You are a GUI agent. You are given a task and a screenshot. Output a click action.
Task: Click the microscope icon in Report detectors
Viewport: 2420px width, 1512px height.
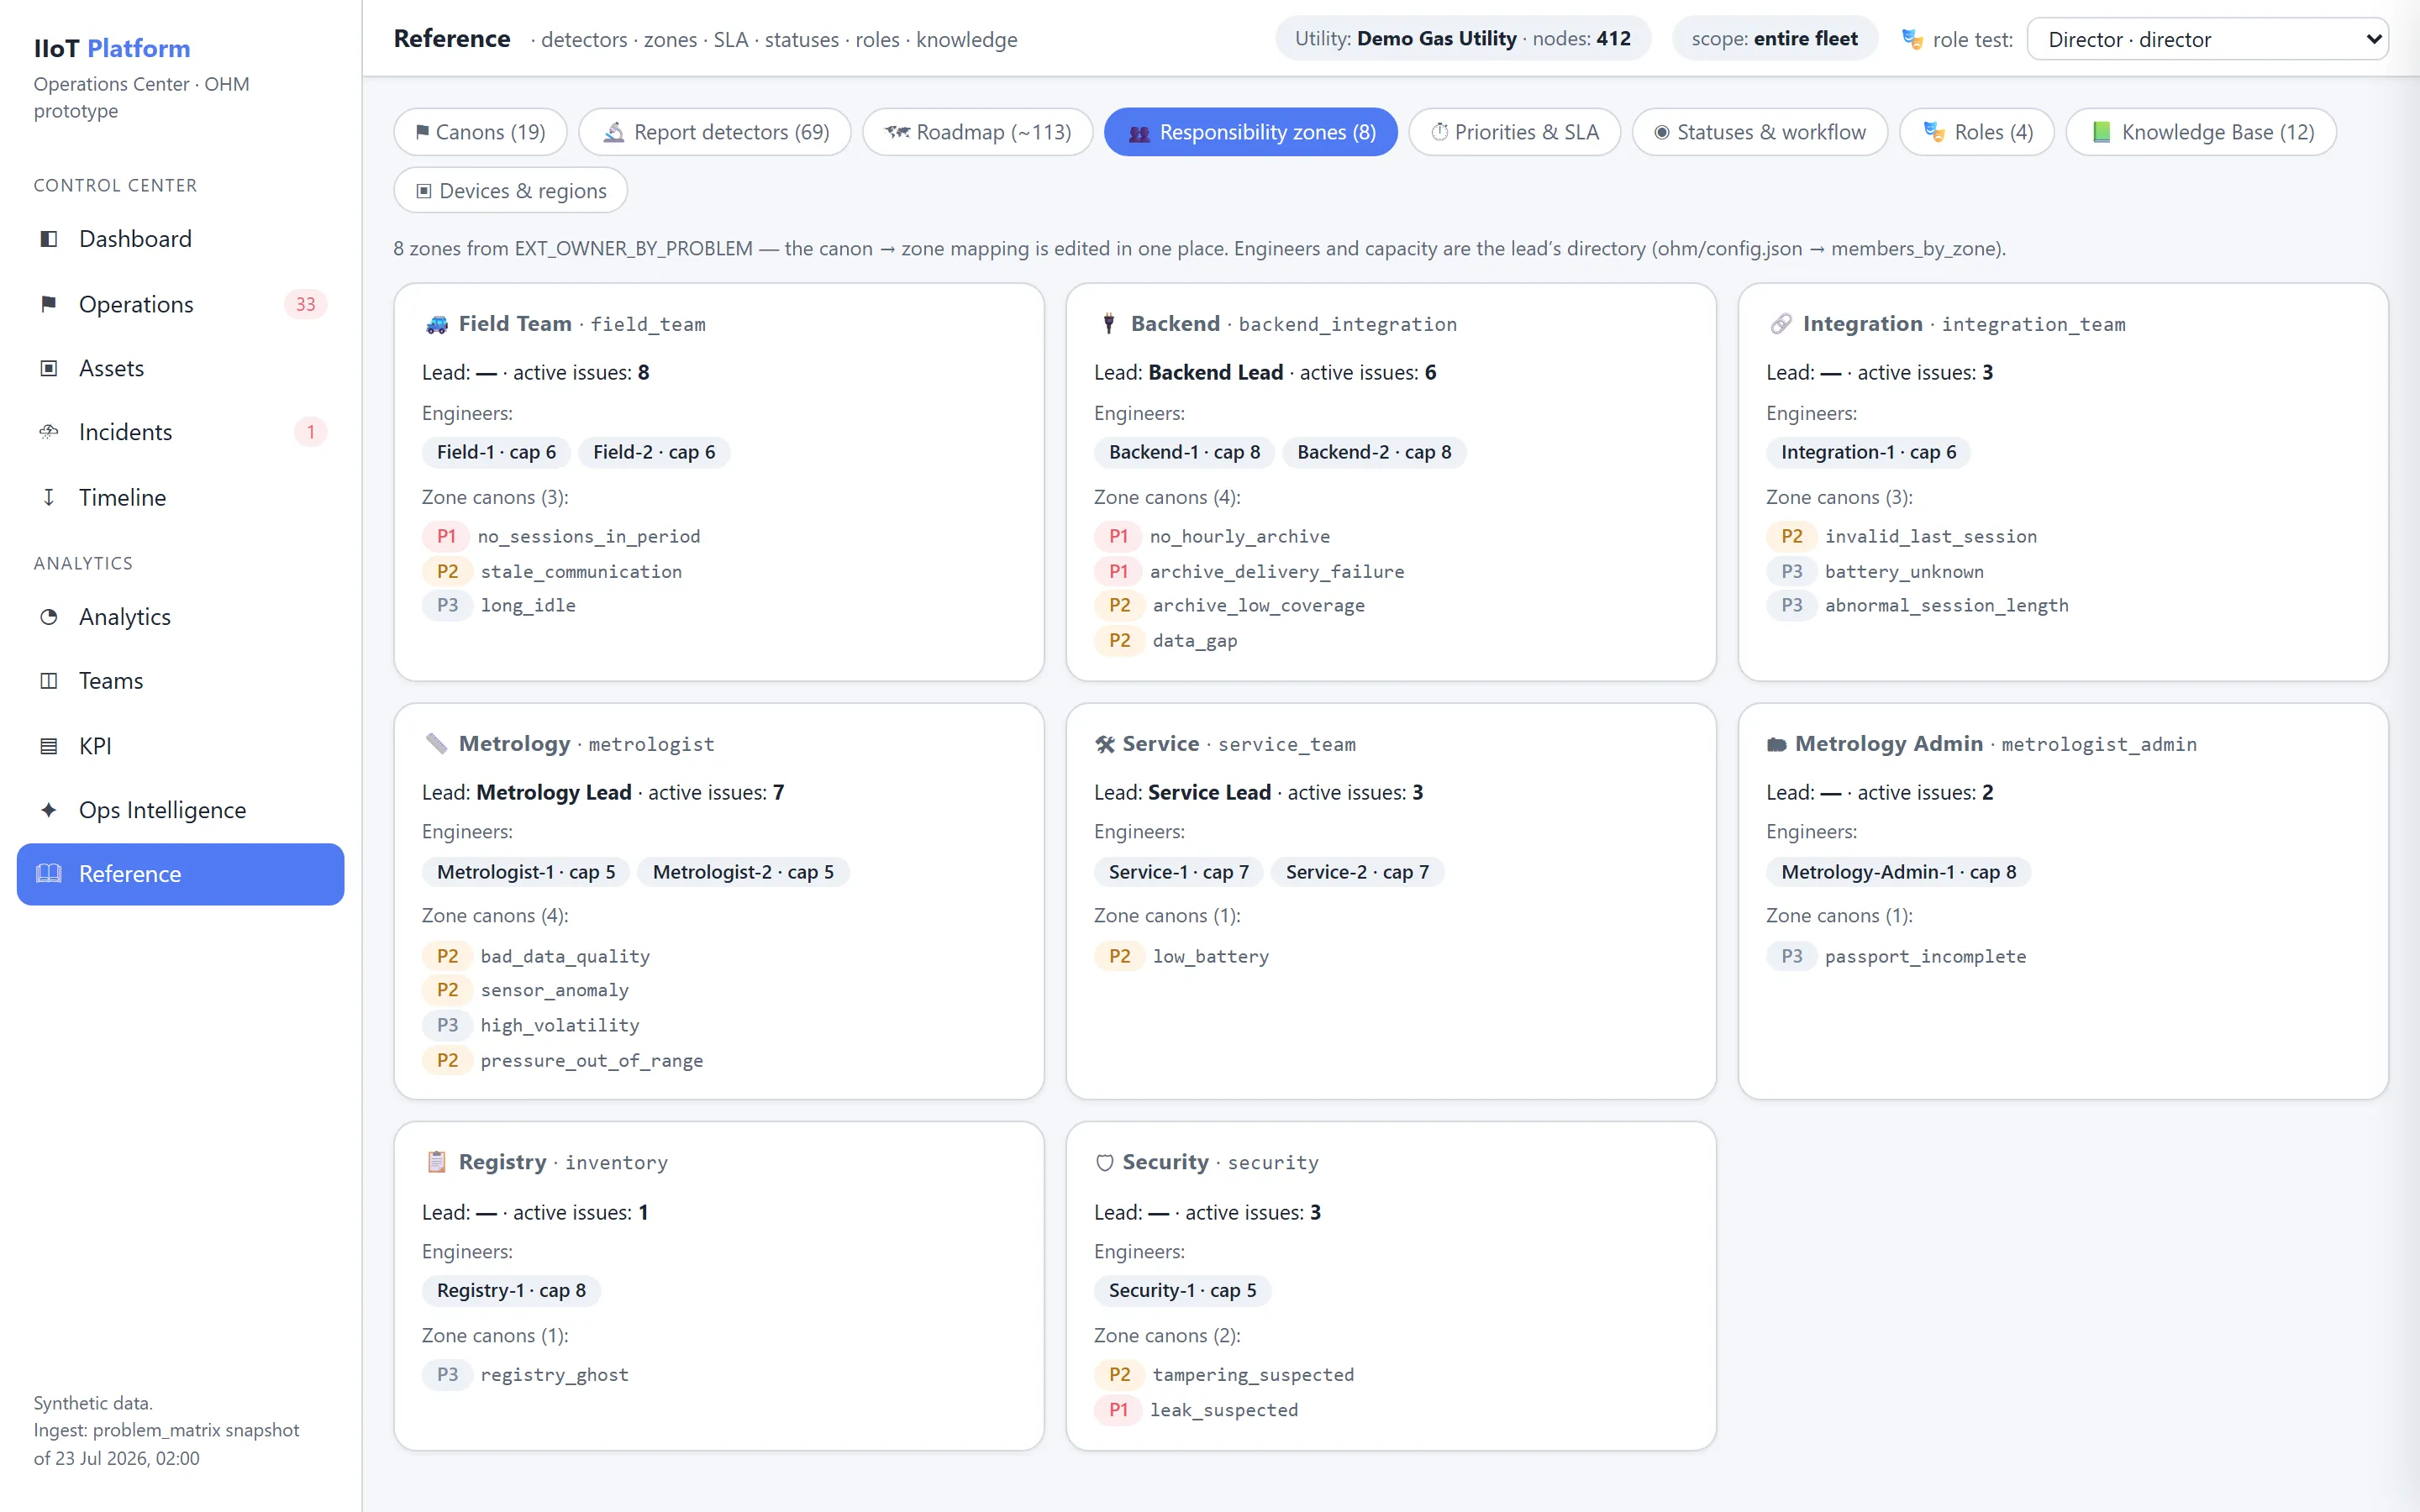pyautogui.click(x=614, y=132)
